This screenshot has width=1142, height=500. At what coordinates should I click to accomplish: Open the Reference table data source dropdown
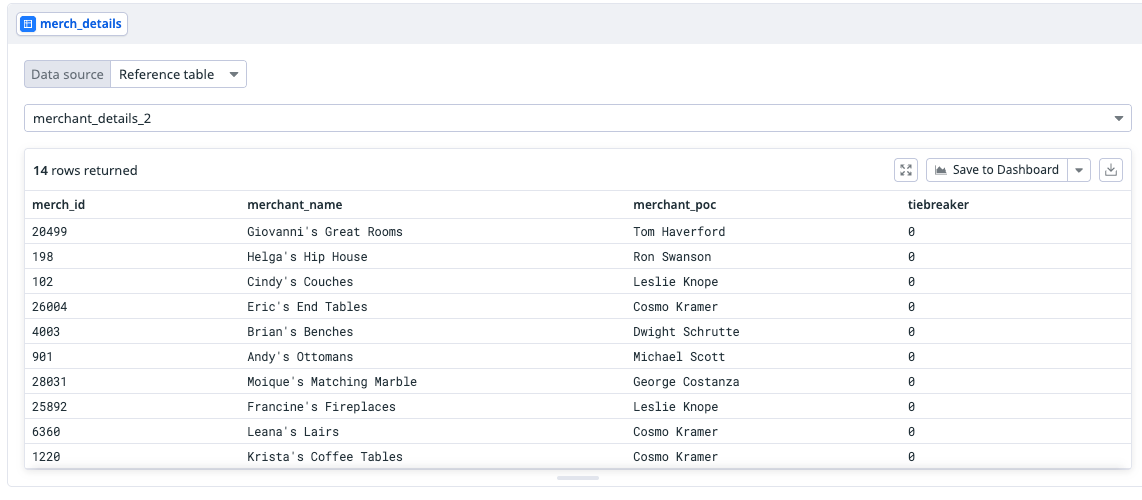click(178, 74)
